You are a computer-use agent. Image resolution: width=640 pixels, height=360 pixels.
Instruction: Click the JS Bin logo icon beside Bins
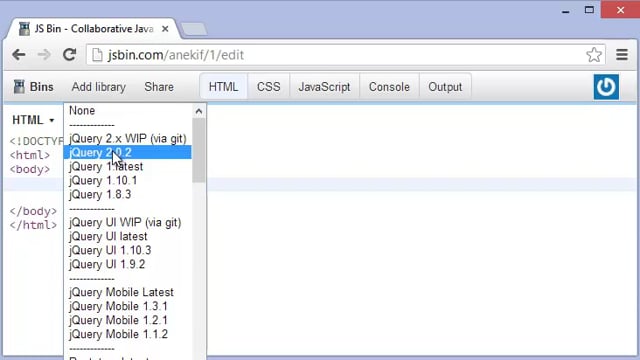[x=19, y=87]
